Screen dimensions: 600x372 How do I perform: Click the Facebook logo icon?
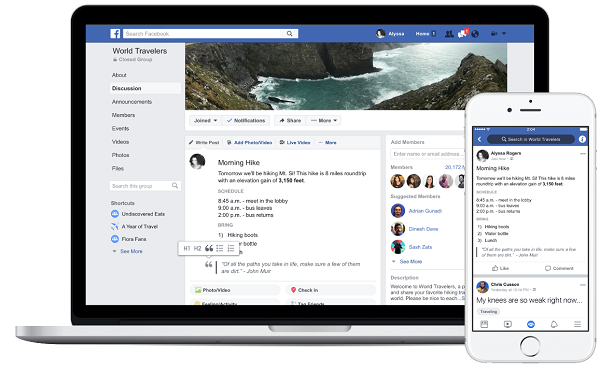tap(115, 34)
